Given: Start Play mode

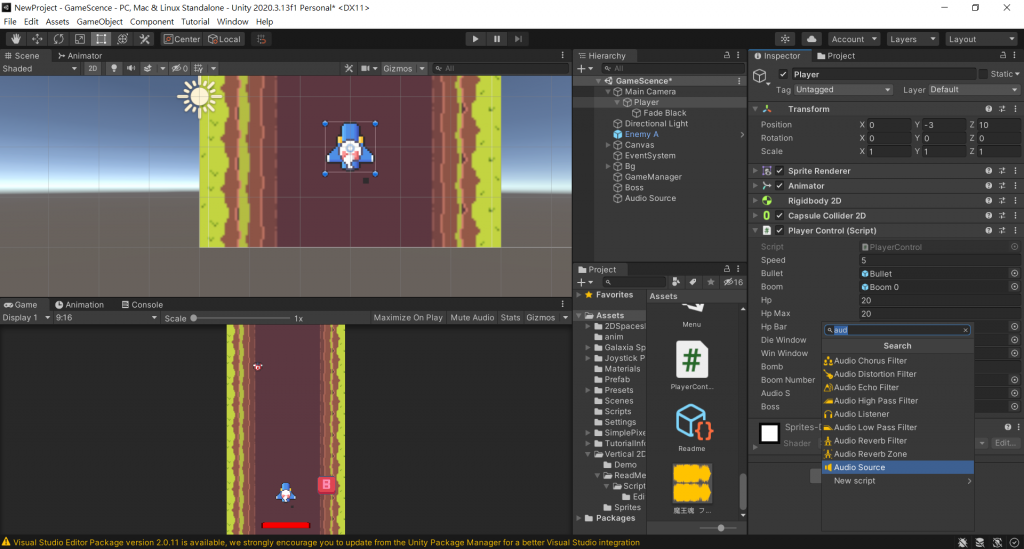Looking at the screenshot, I should pos(475,39).
